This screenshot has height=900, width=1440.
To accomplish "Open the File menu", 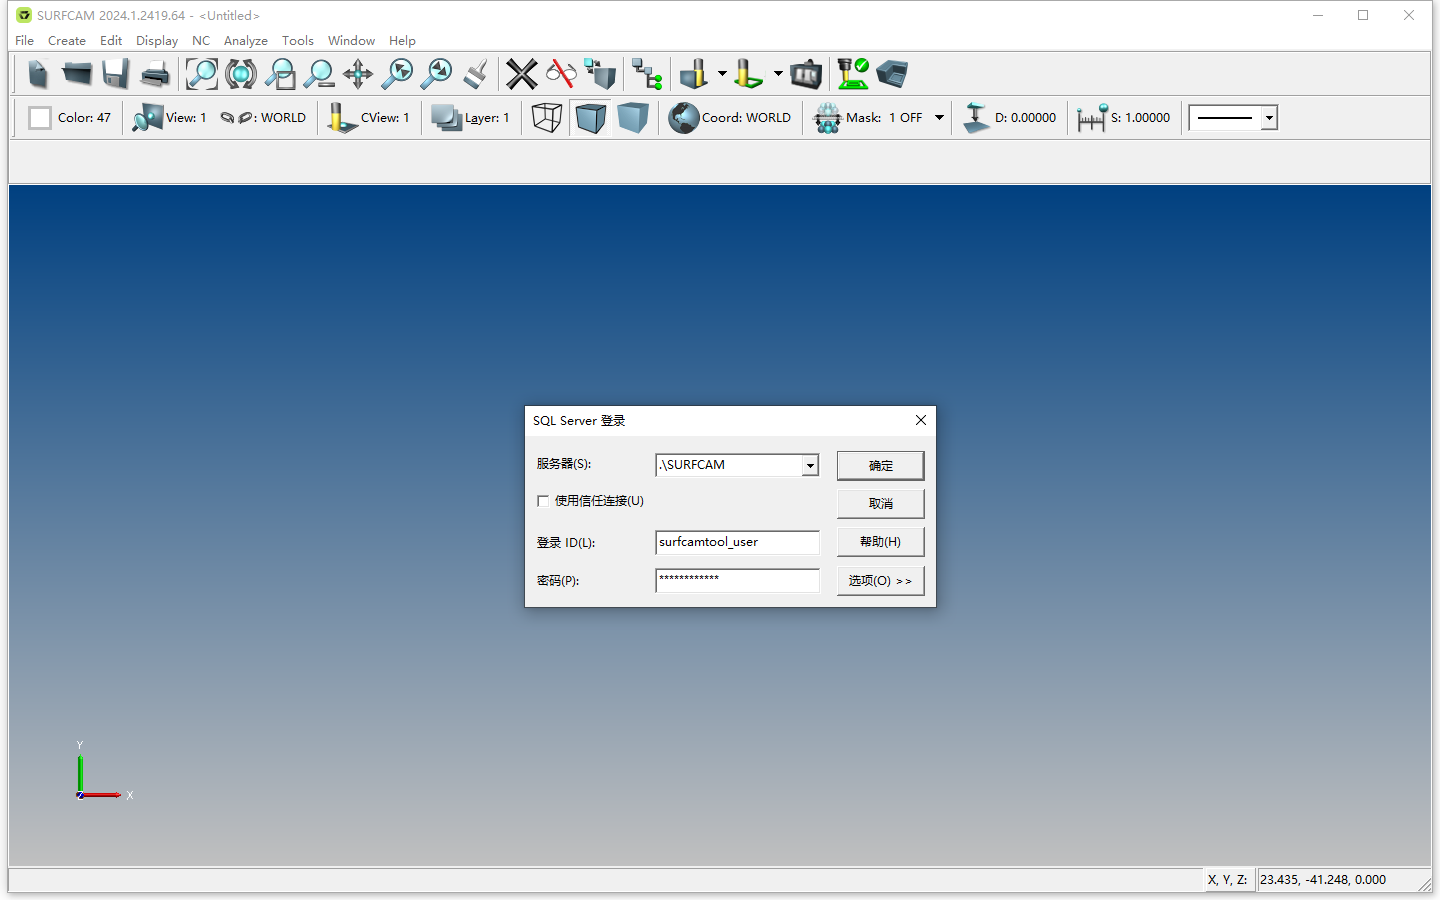I will click(x=25, y=41).
